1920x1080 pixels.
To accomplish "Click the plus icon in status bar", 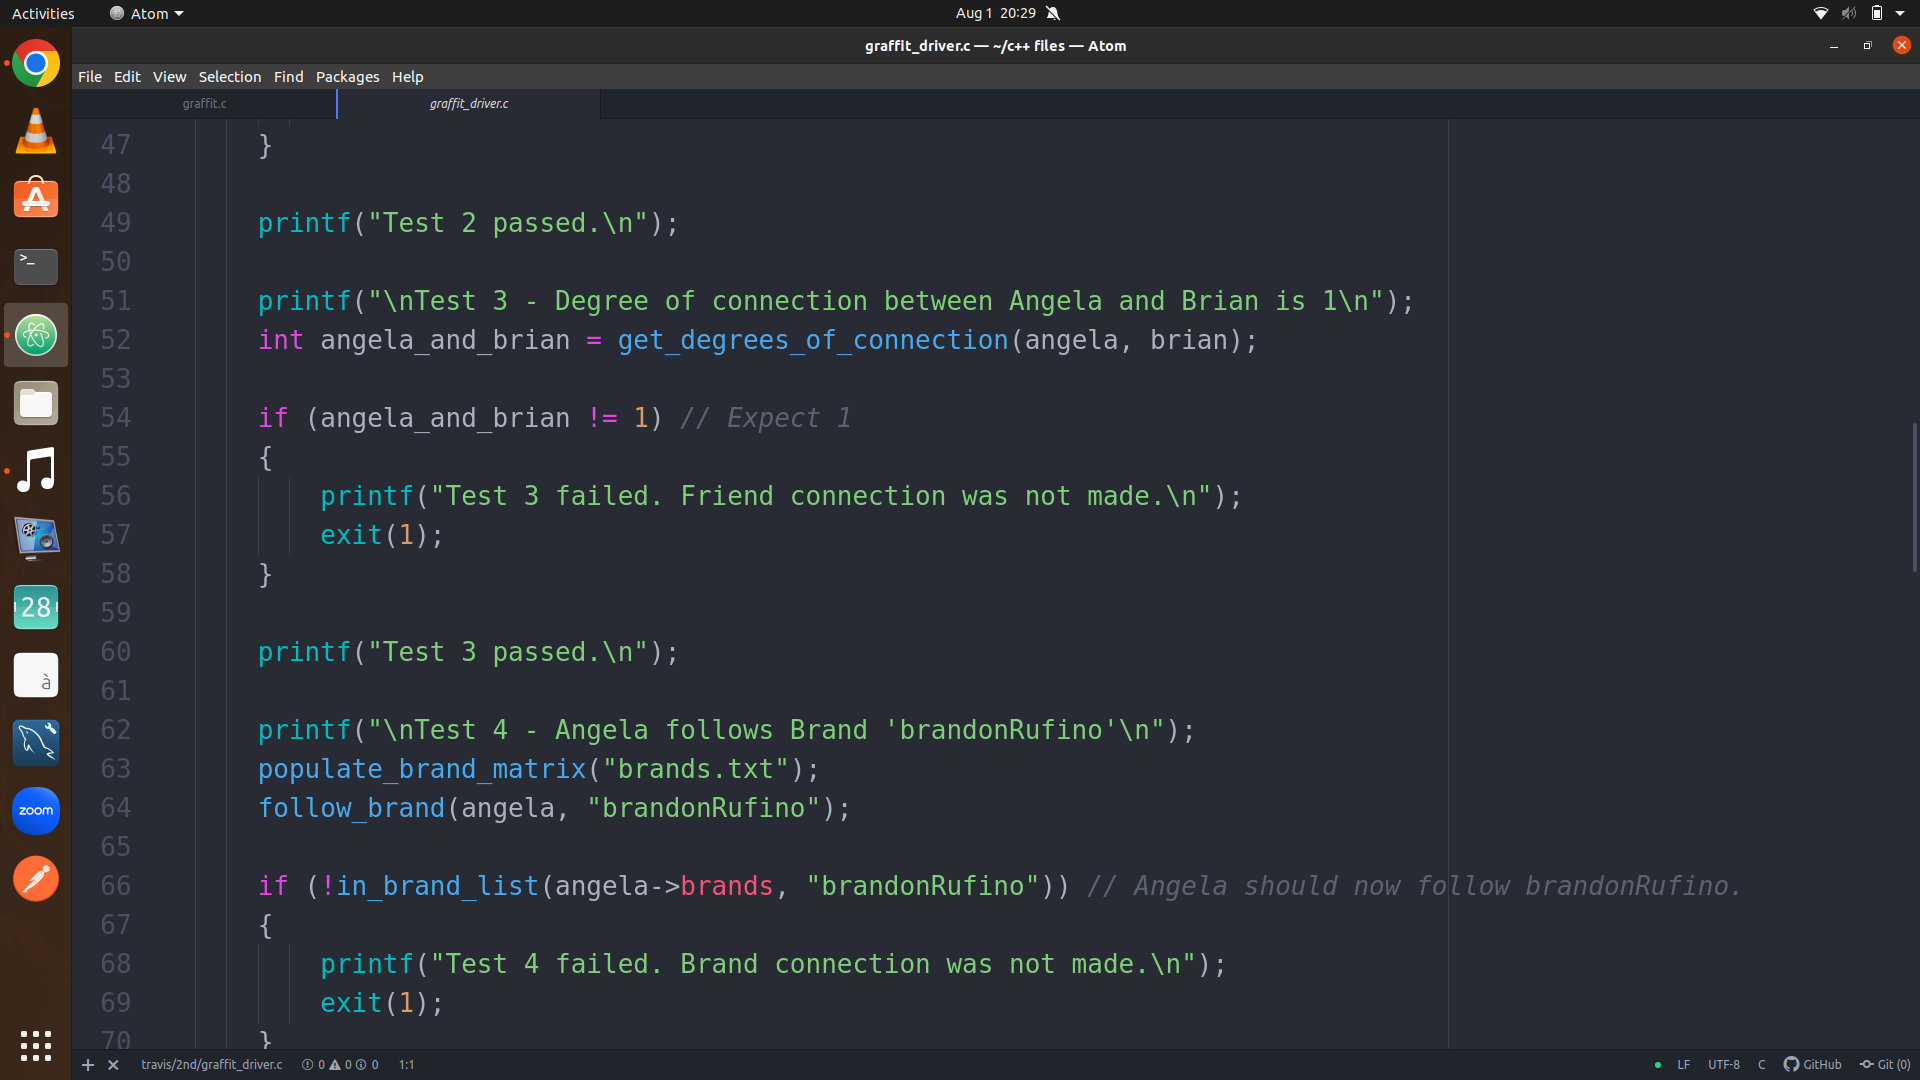I will point(88,1065).
